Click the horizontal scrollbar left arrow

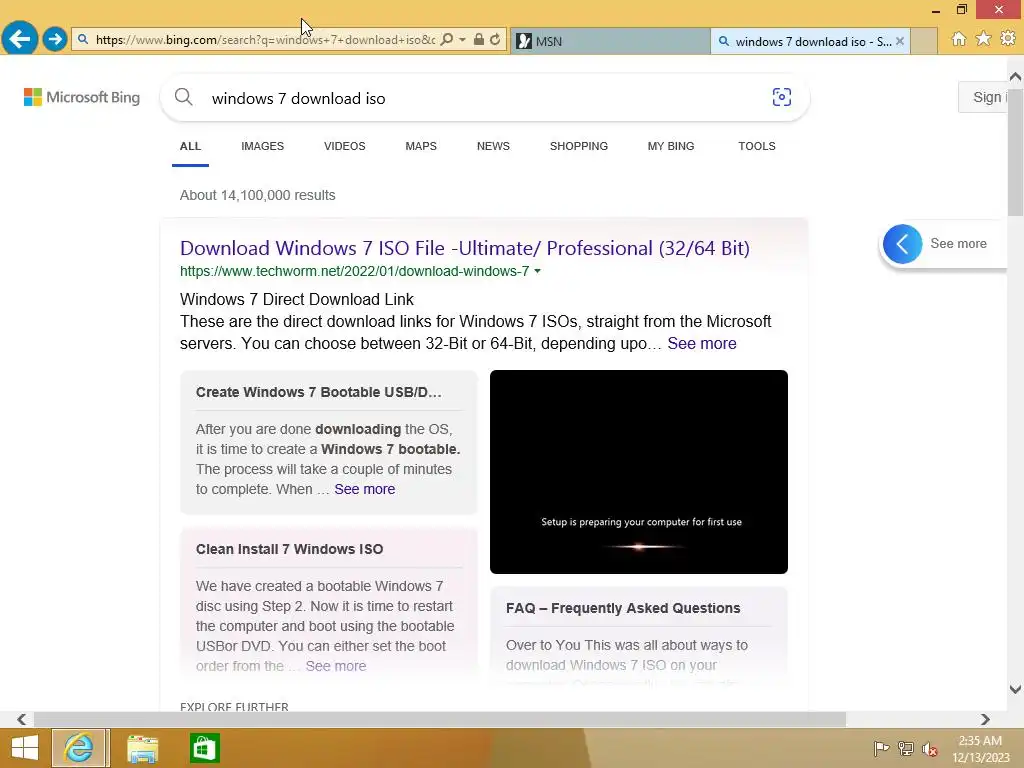point(22,719)
